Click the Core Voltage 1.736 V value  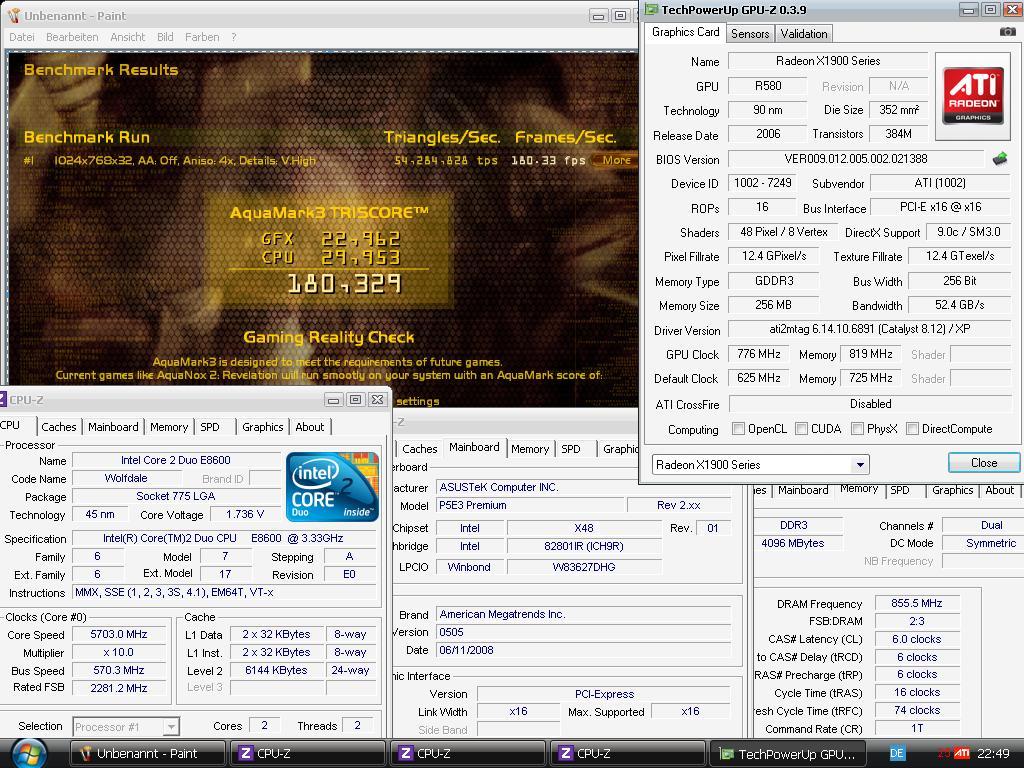(x=245, y=514)
